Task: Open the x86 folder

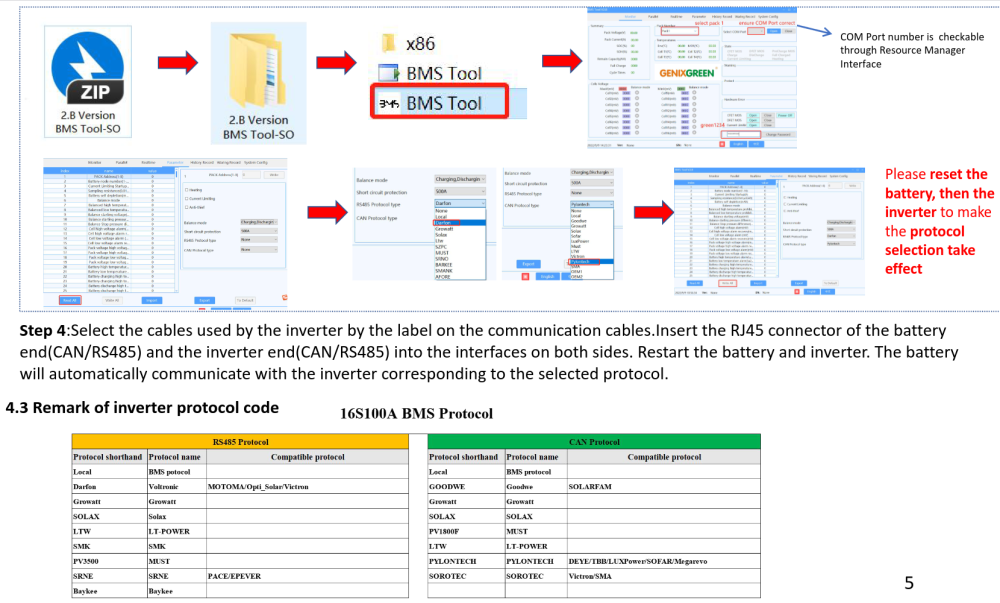Action: [x=408, y=43]
